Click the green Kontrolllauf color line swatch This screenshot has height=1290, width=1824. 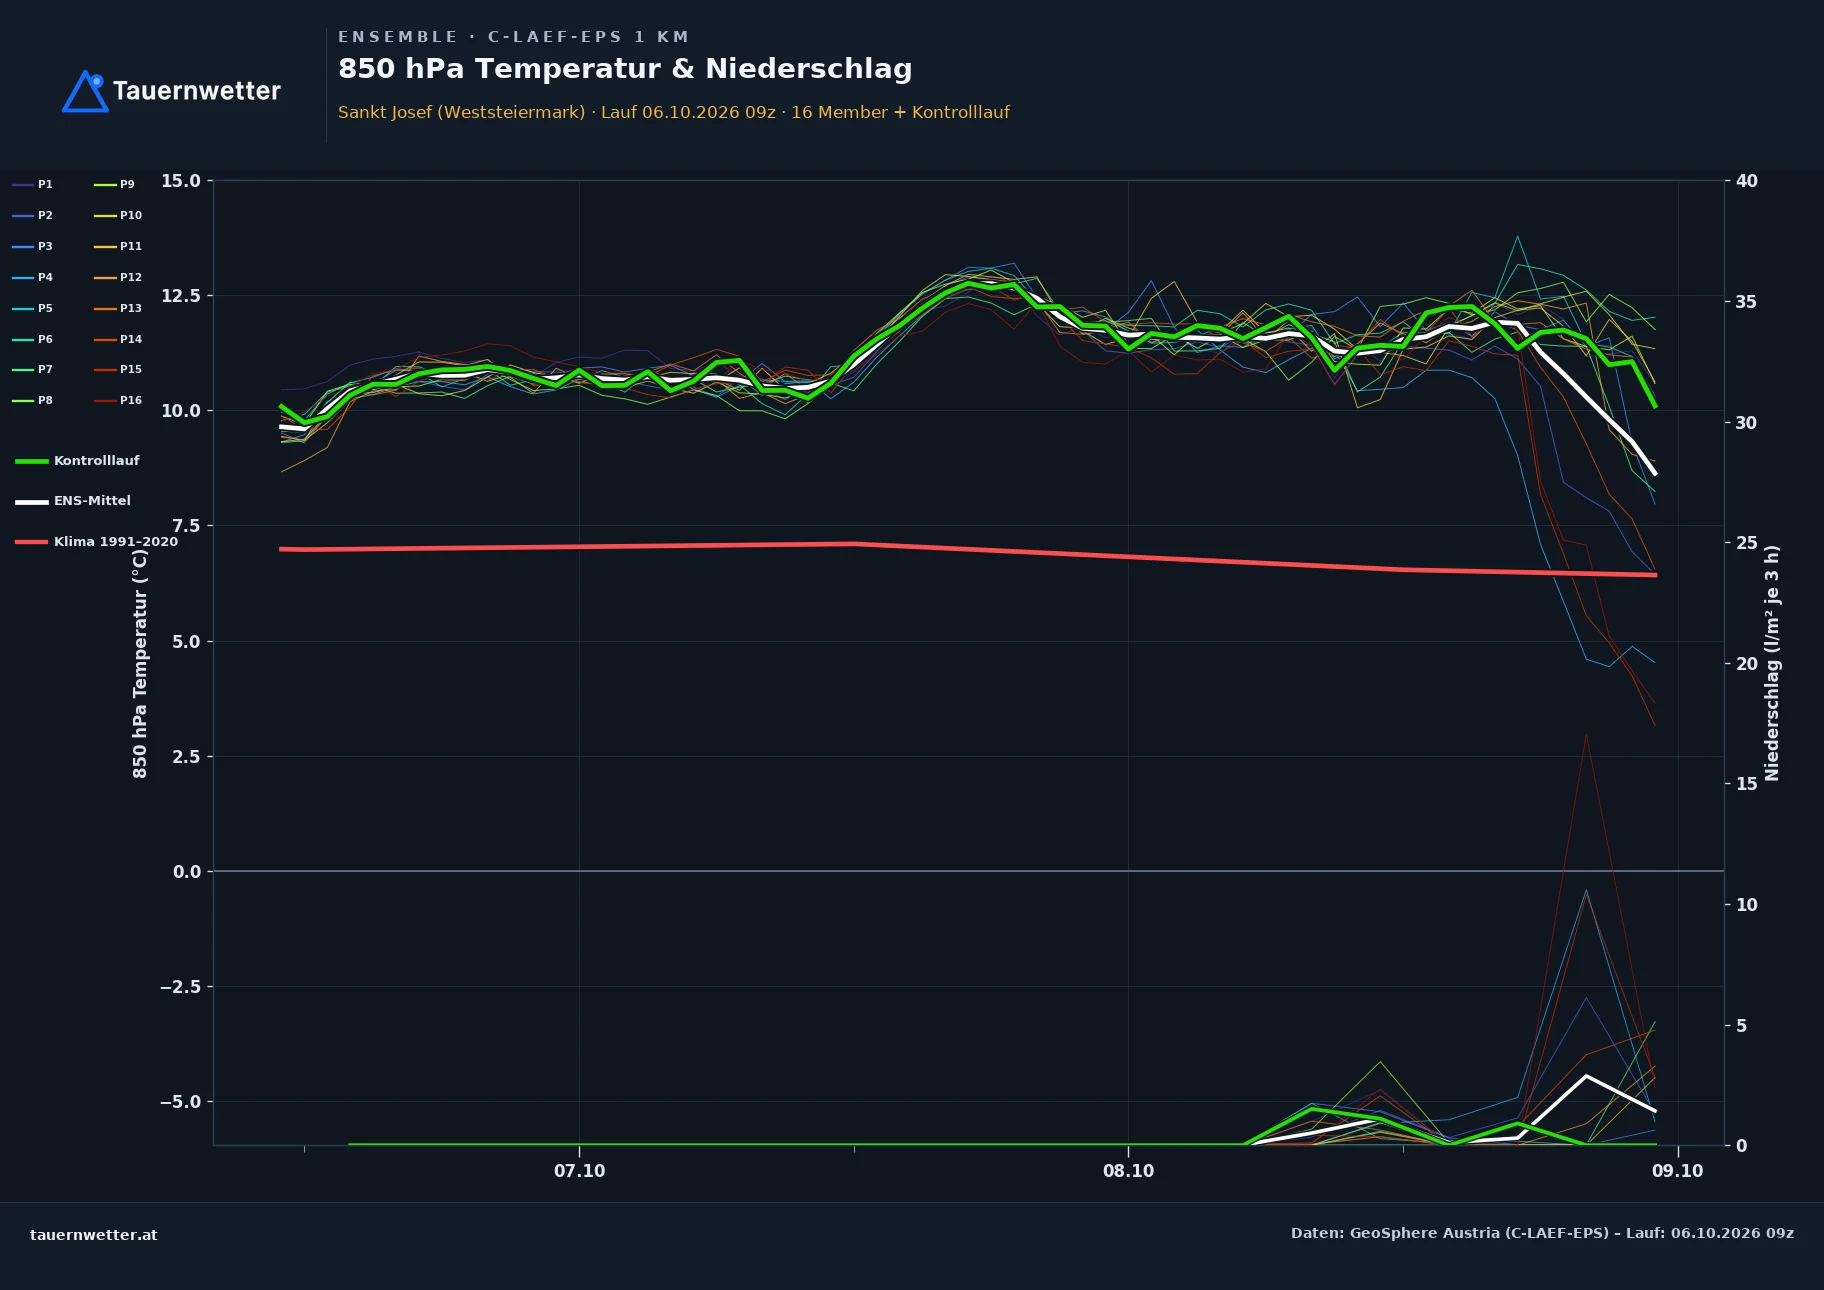32,461
